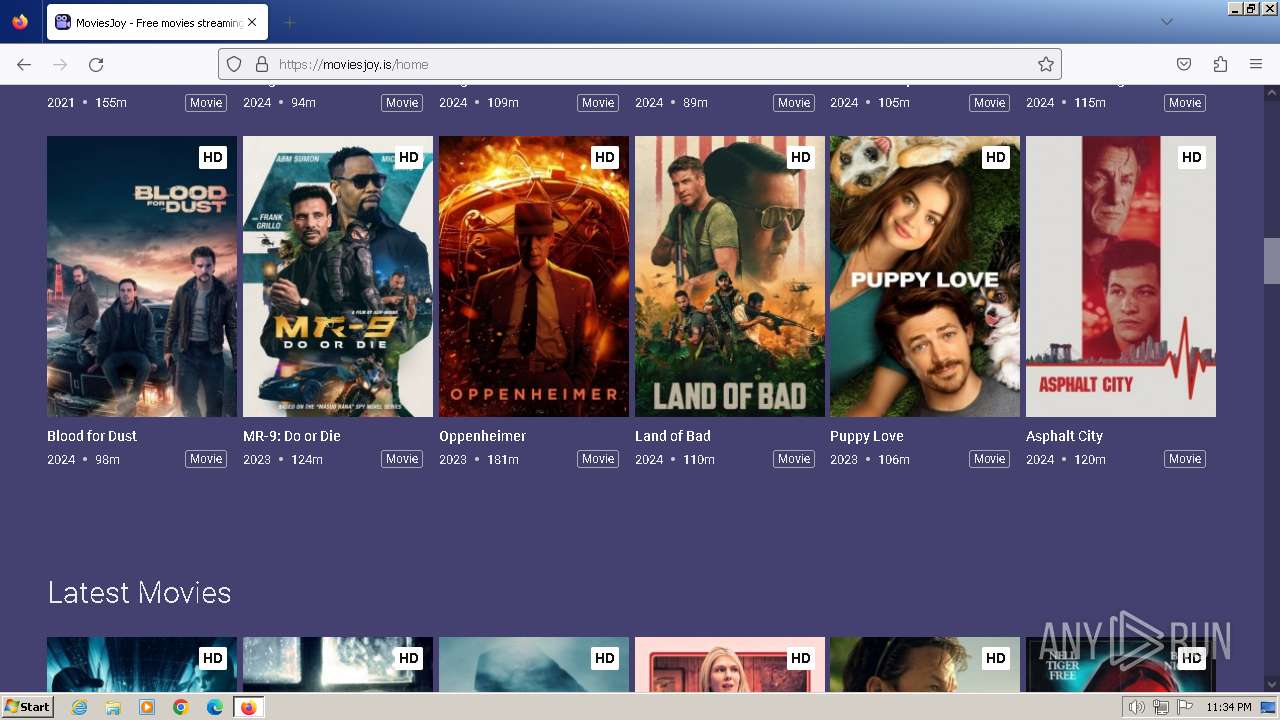Open volume speaker tray icon

coord(1136,707)
